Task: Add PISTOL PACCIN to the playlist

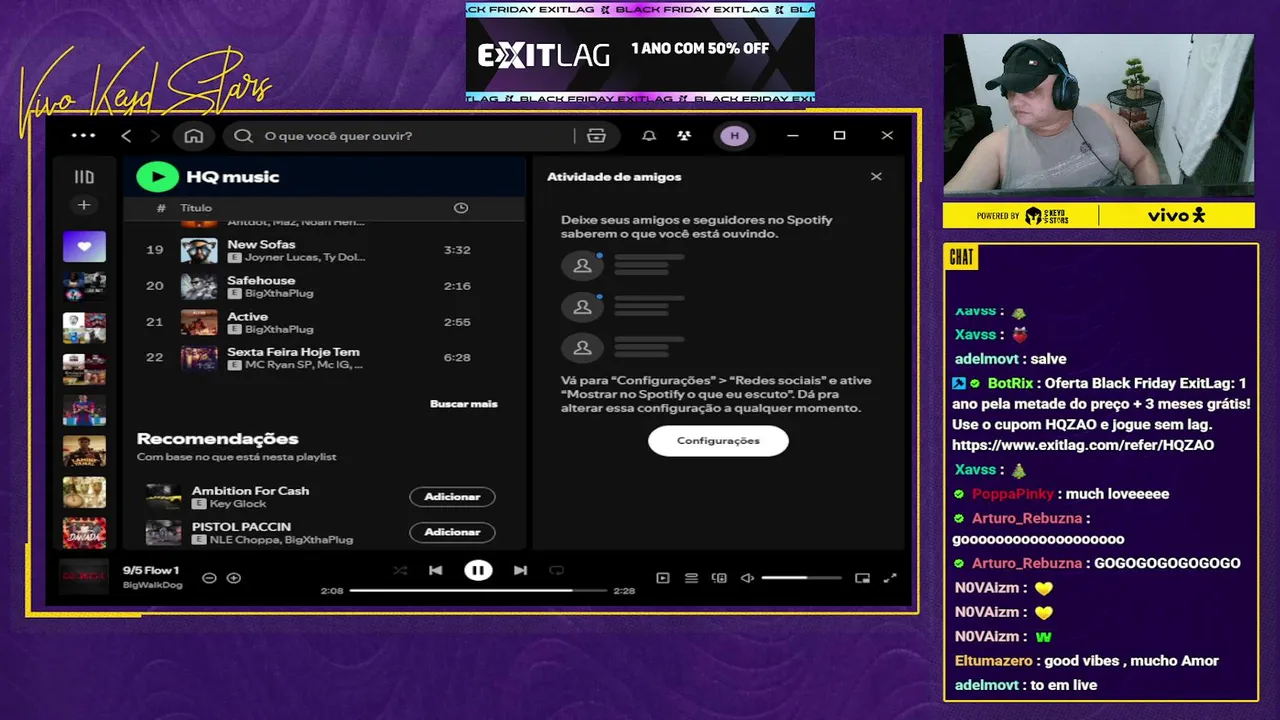Action: click(x=452, y=532)
